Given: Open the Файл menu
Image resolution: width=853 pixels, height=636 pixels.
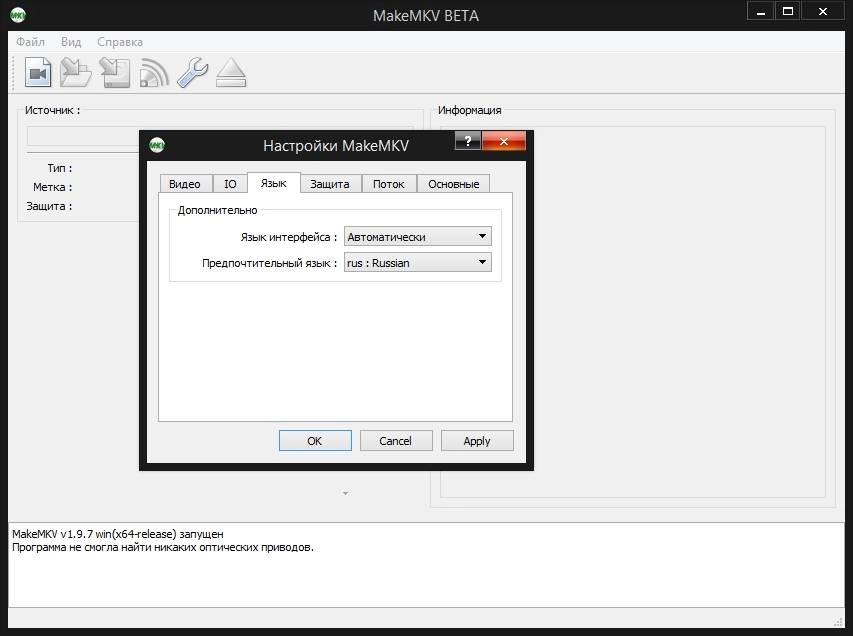Looking at the screenshot, I should pos(30,42).
